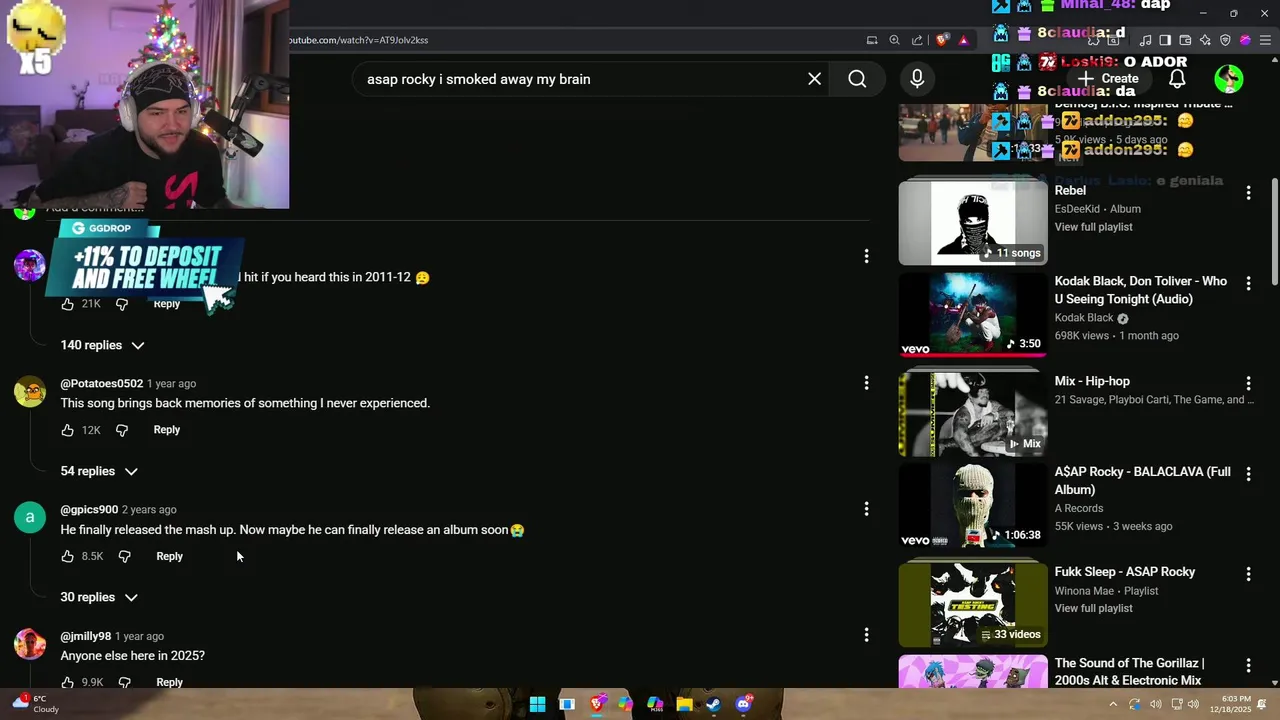The height and width of the screenshot is (720, 1280).
Task: Open the Rebel album thumbnail
Action: pos(973,222)
